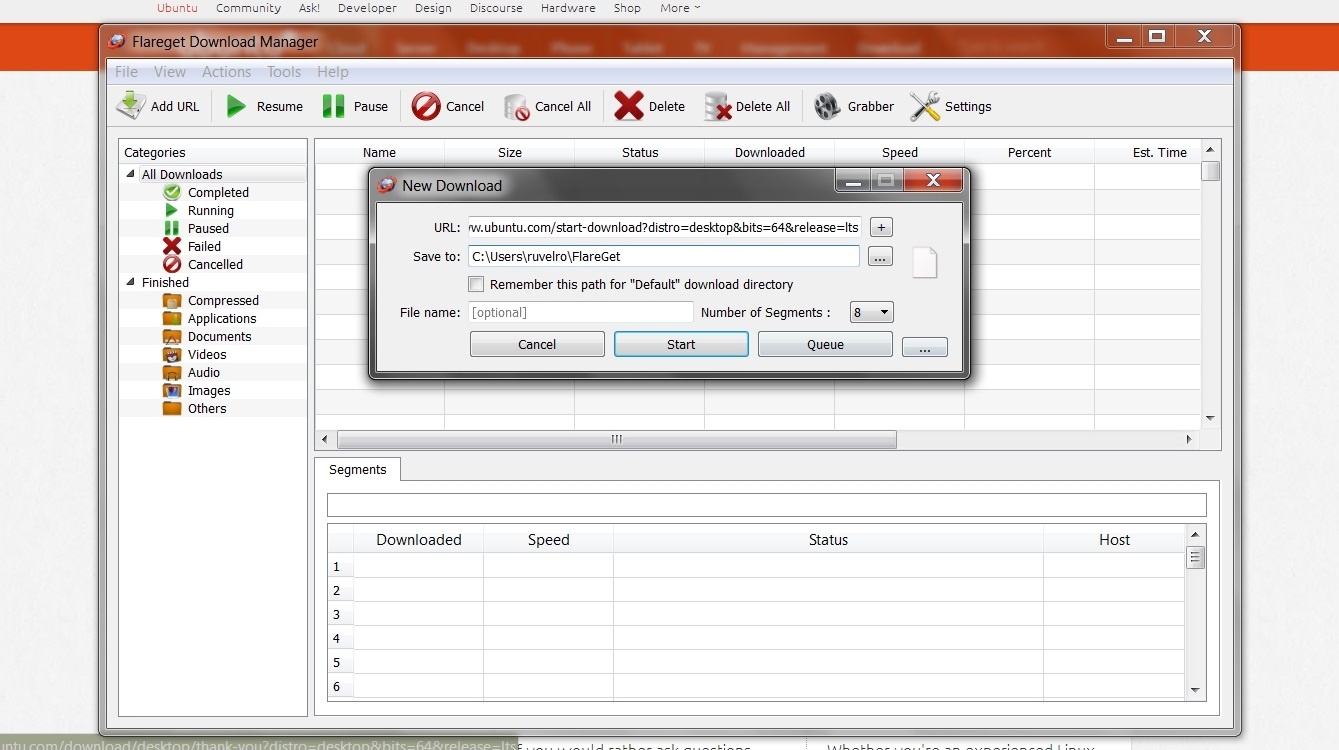Image resolution: width=1339 pixels, height=750 pixels.
Task: Enable Remember this path checkbox
Action: 476,284
